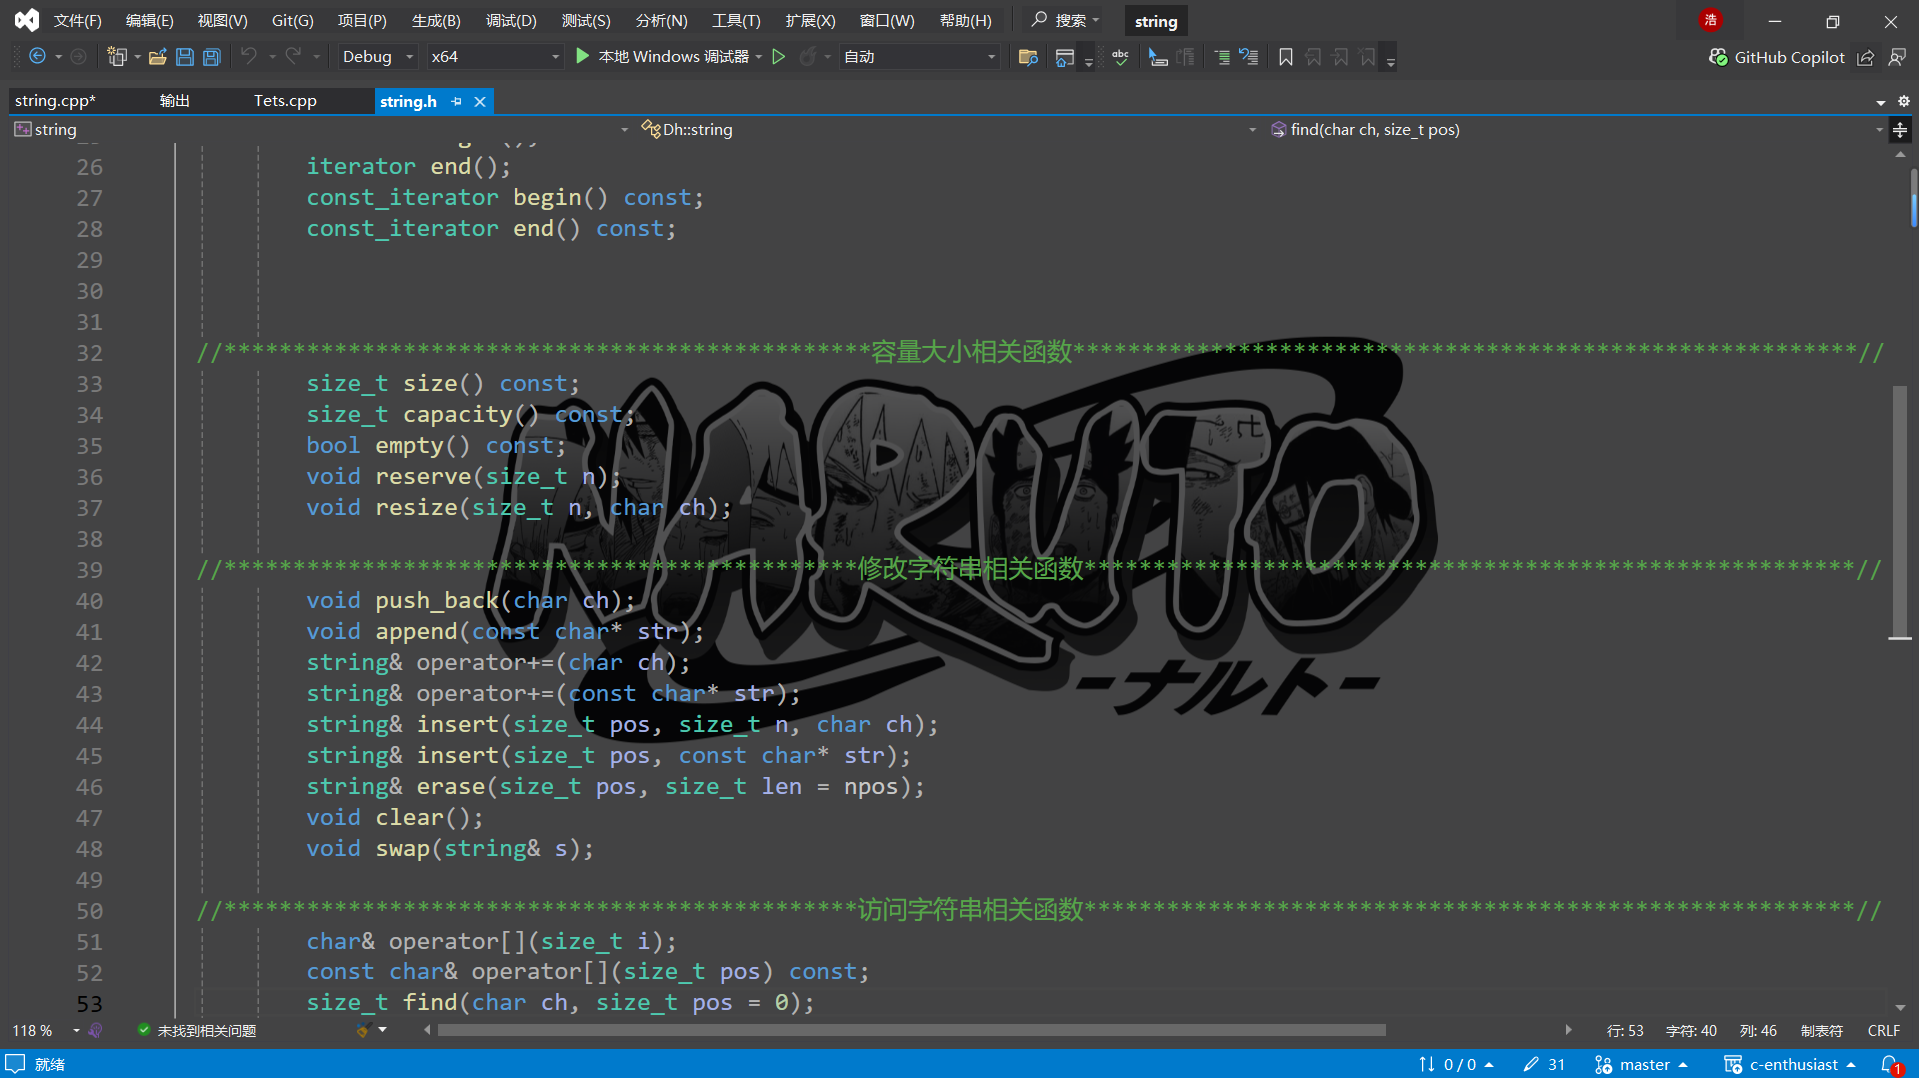Image resolution: width=1919 pixels, height=1078 pixels.
Task: Open the Debug configuration dropdown
Action: pyautogui.click(x=377, y=57)
